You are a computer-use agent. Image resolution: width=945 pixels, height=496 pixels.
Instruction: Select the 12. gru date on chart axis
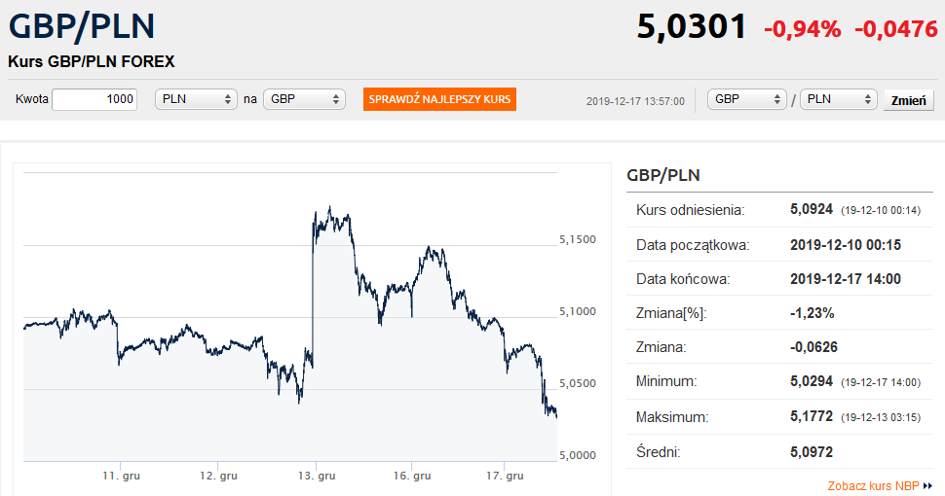pyautogui.click(x=219, y=475)
